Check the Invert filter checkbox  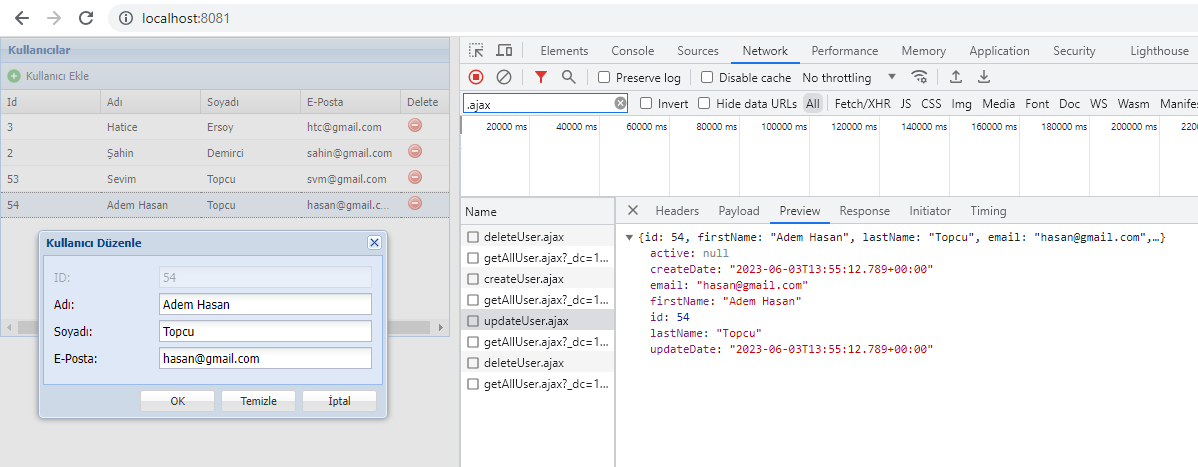[646, 103]
